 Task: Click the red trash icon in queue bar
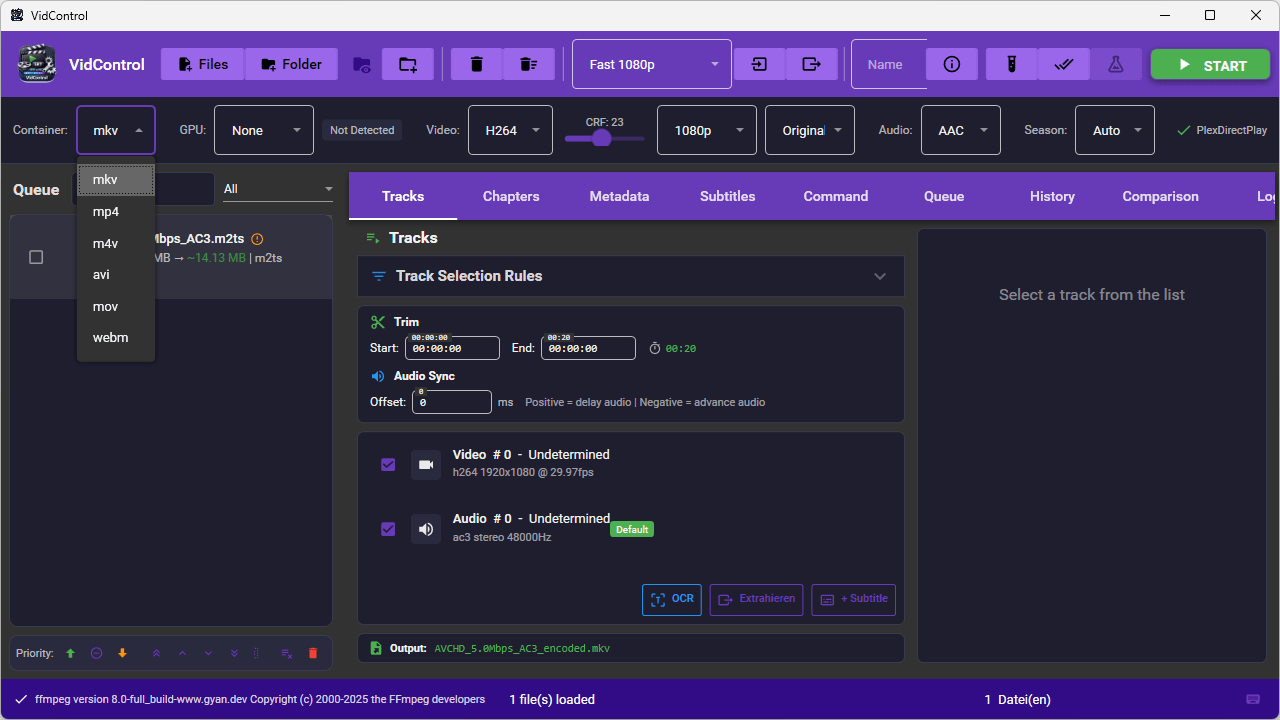tap(313, 653)
